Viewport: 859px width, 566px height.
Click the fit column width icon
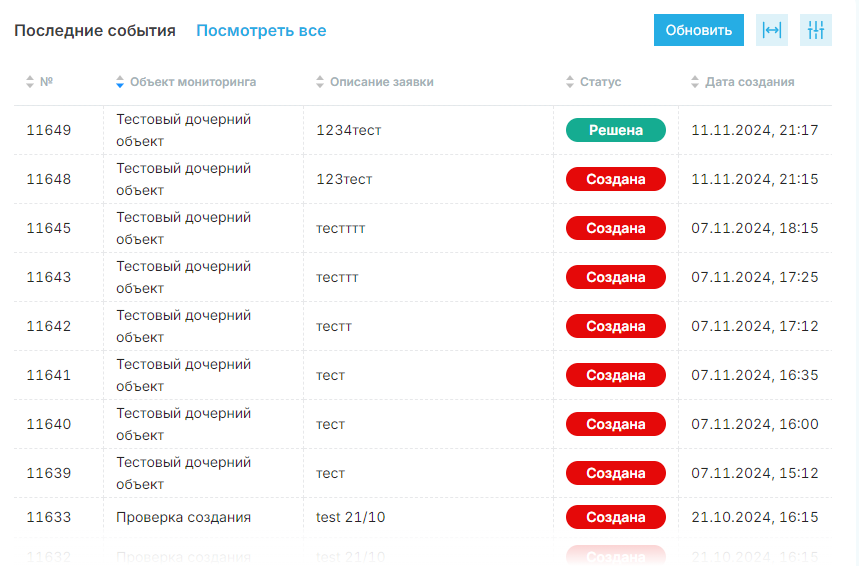coord(771,30)
